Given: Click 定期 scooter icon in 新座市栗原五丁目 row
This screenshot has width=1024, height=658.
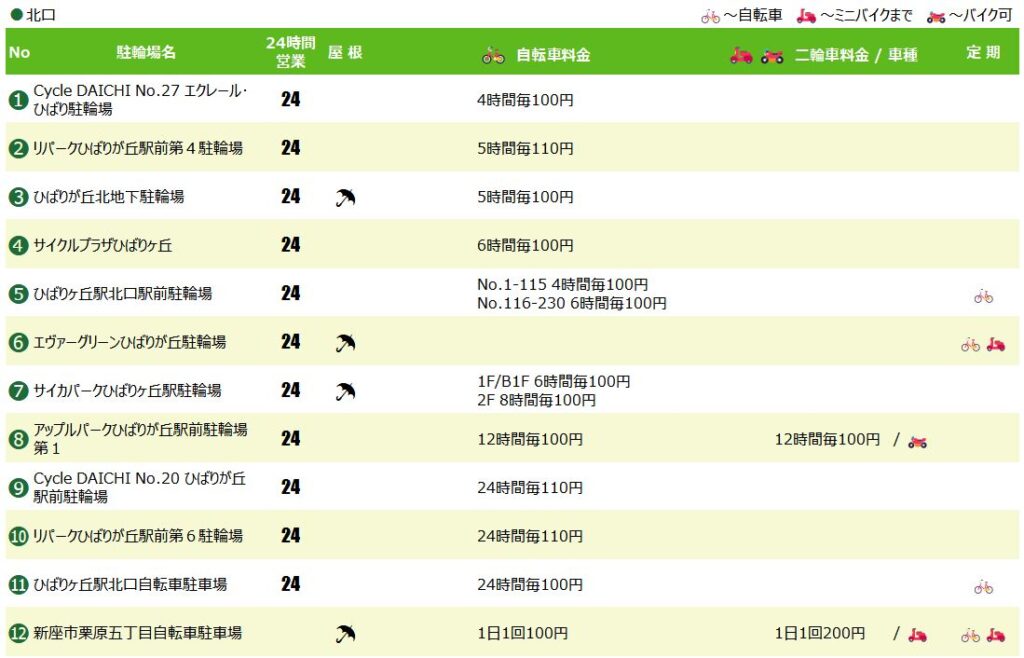Looking at the screenshot, I should [x=996, y=634].
